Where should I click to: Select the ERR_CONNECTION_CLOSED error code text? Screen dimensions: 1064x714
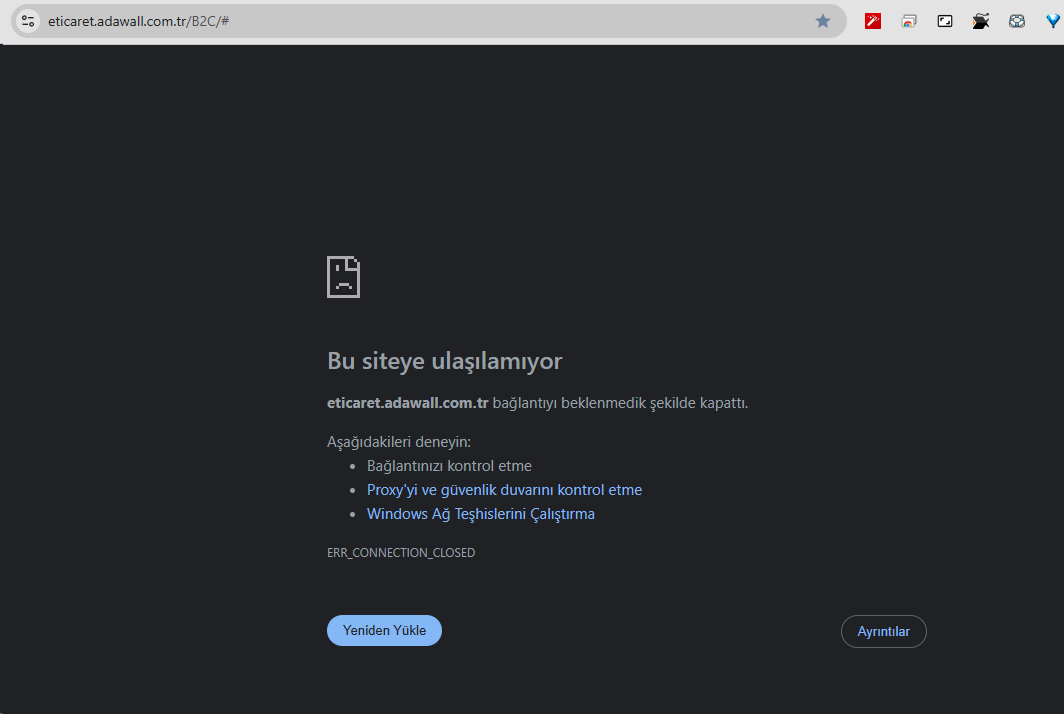coord(401,552)
